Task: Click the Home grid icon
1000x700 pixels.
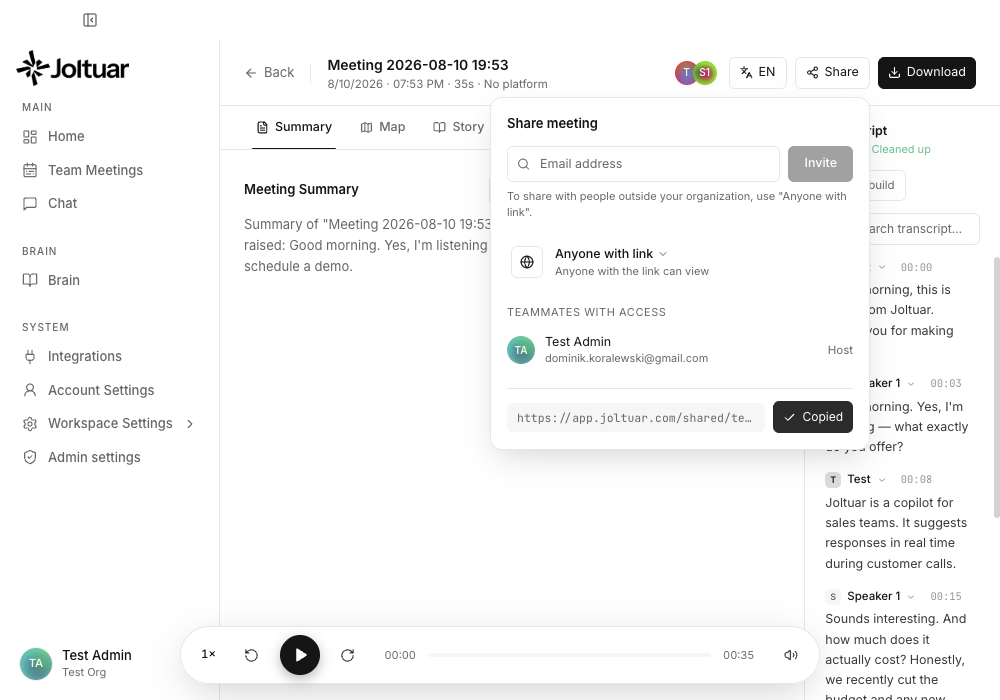Action: coord(30,136)
